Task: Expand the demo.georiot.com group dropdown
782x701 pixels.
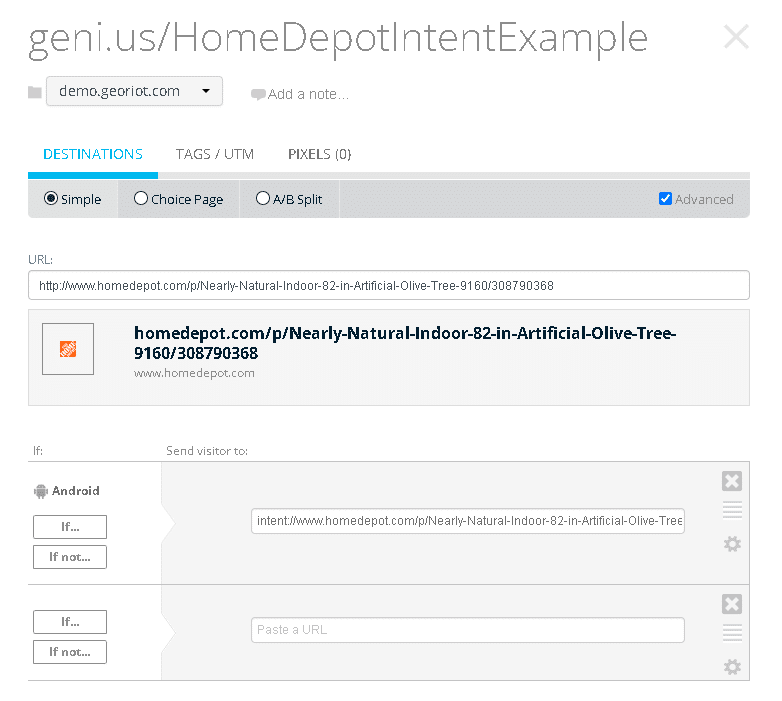Action: (x=134, y=91)
